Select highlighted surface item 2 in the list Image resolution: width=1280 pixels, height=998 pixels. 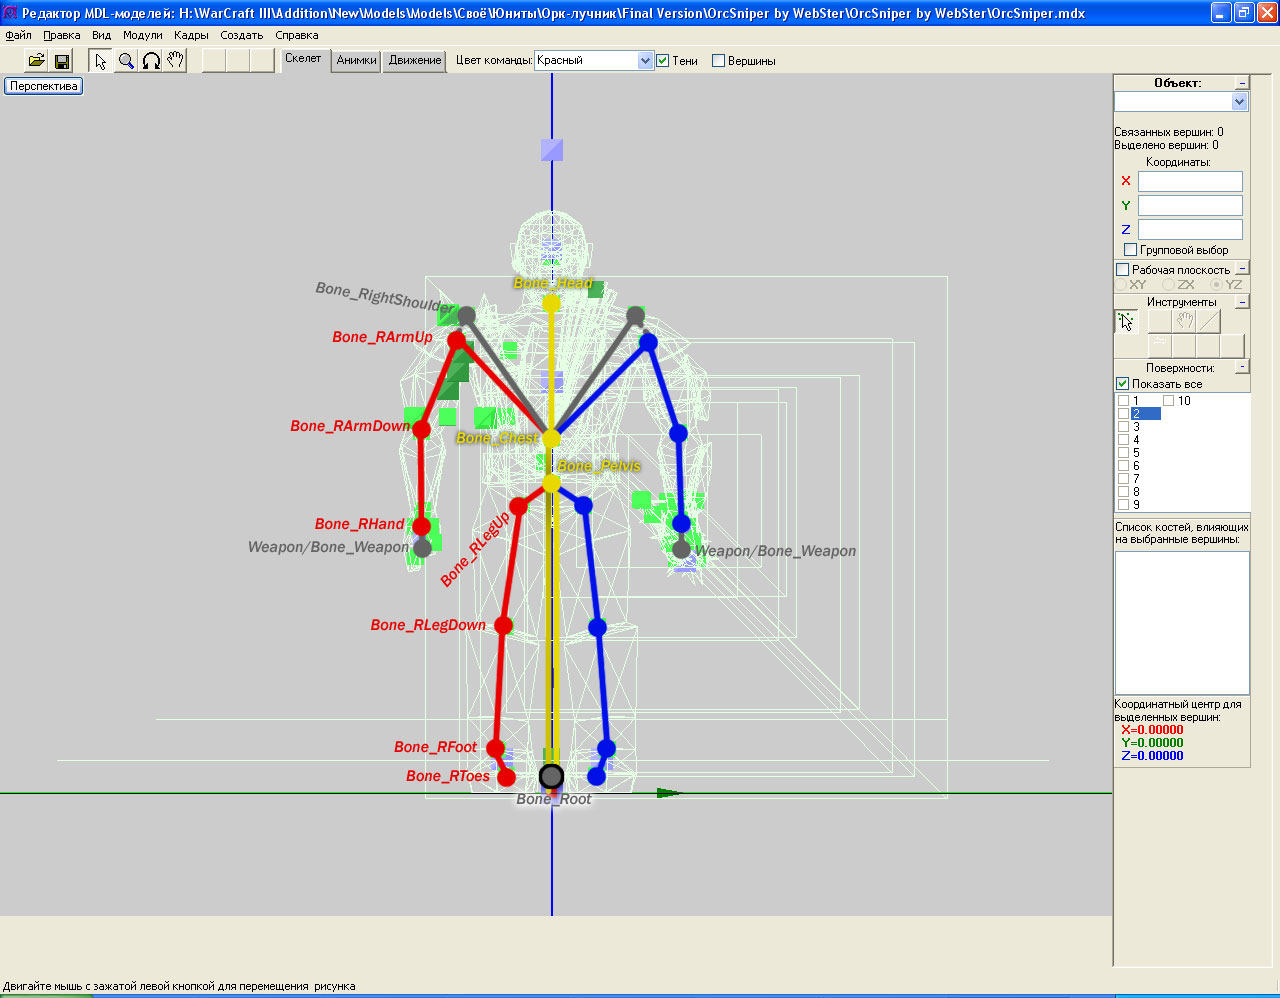[x=1145, y=414]
